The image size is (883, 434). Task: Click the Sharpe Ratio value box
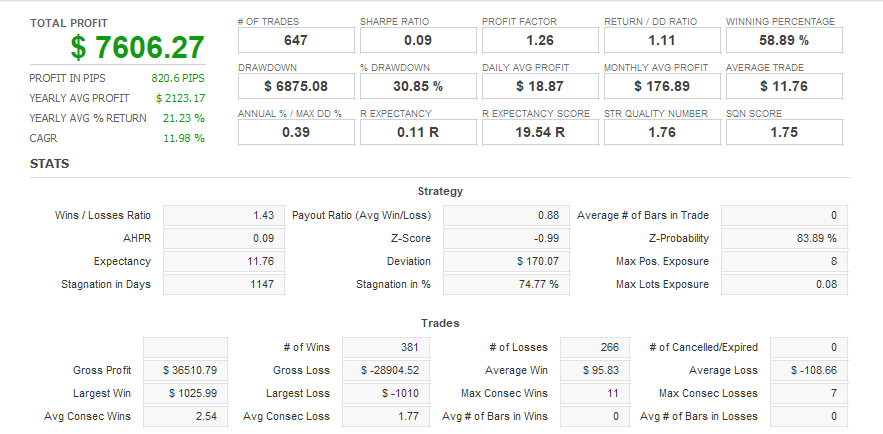point(418,40)
